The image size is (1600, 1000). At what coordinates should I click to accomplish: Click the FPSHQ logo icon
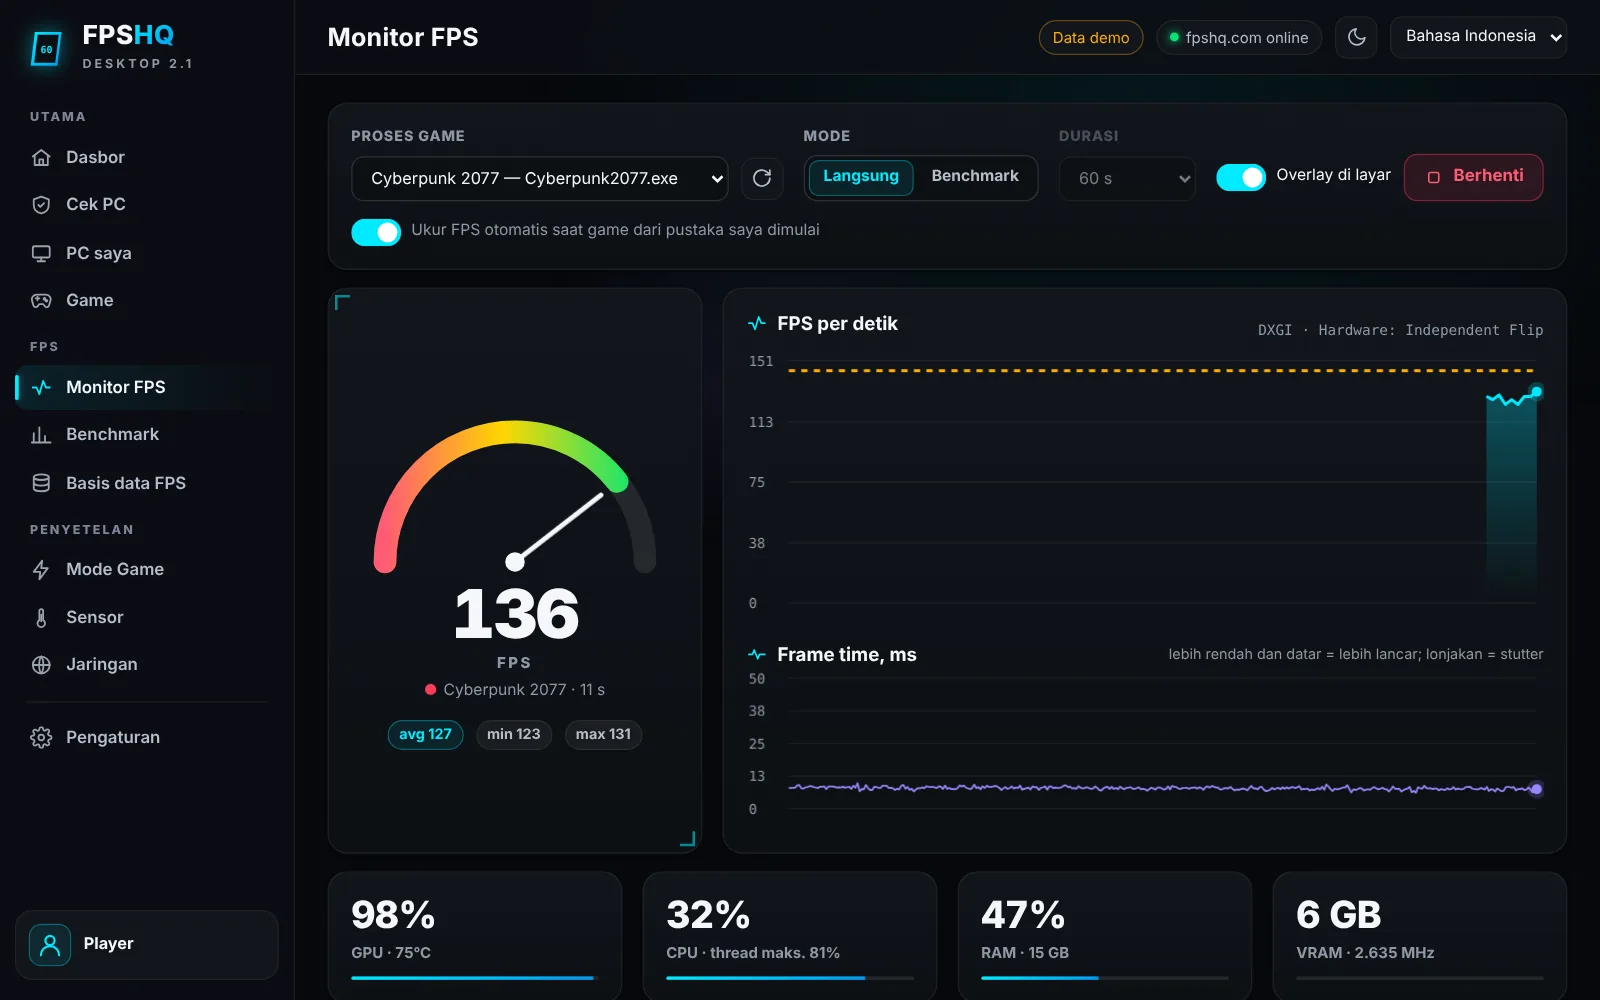(x=46, y=48)
